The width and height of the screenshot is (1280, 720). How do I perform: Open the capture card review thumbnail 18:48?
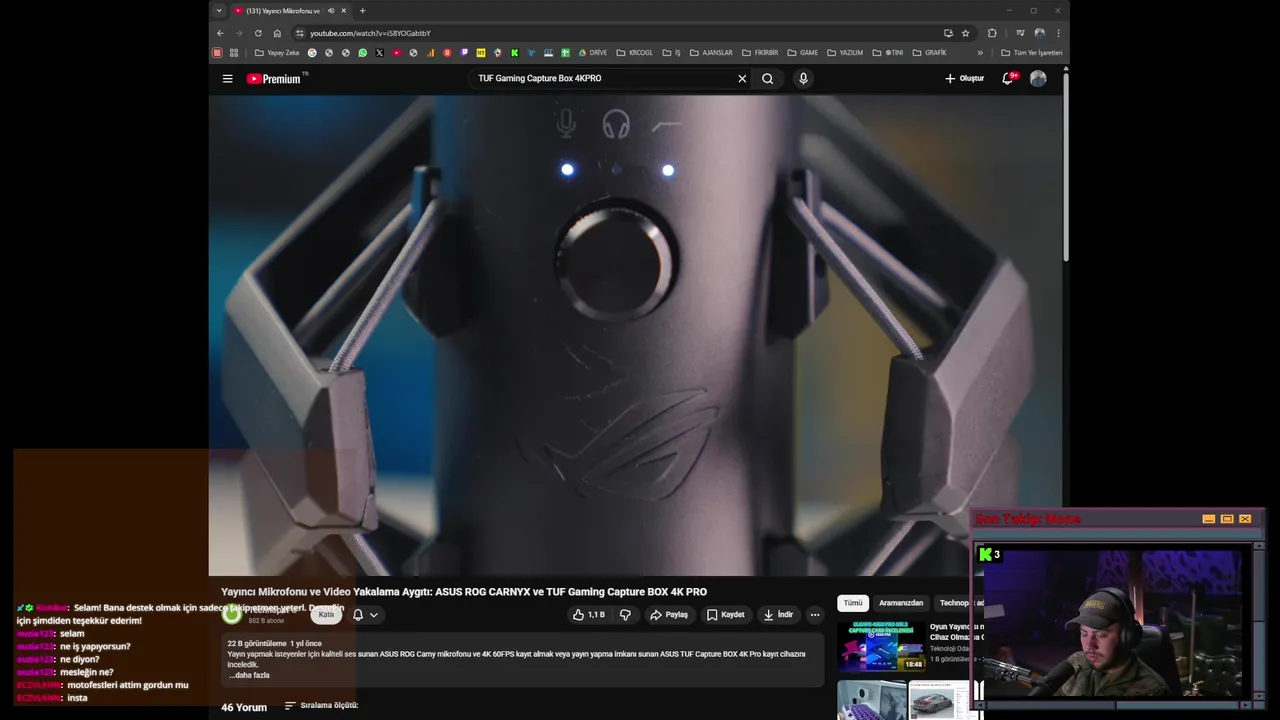[881, 646]
